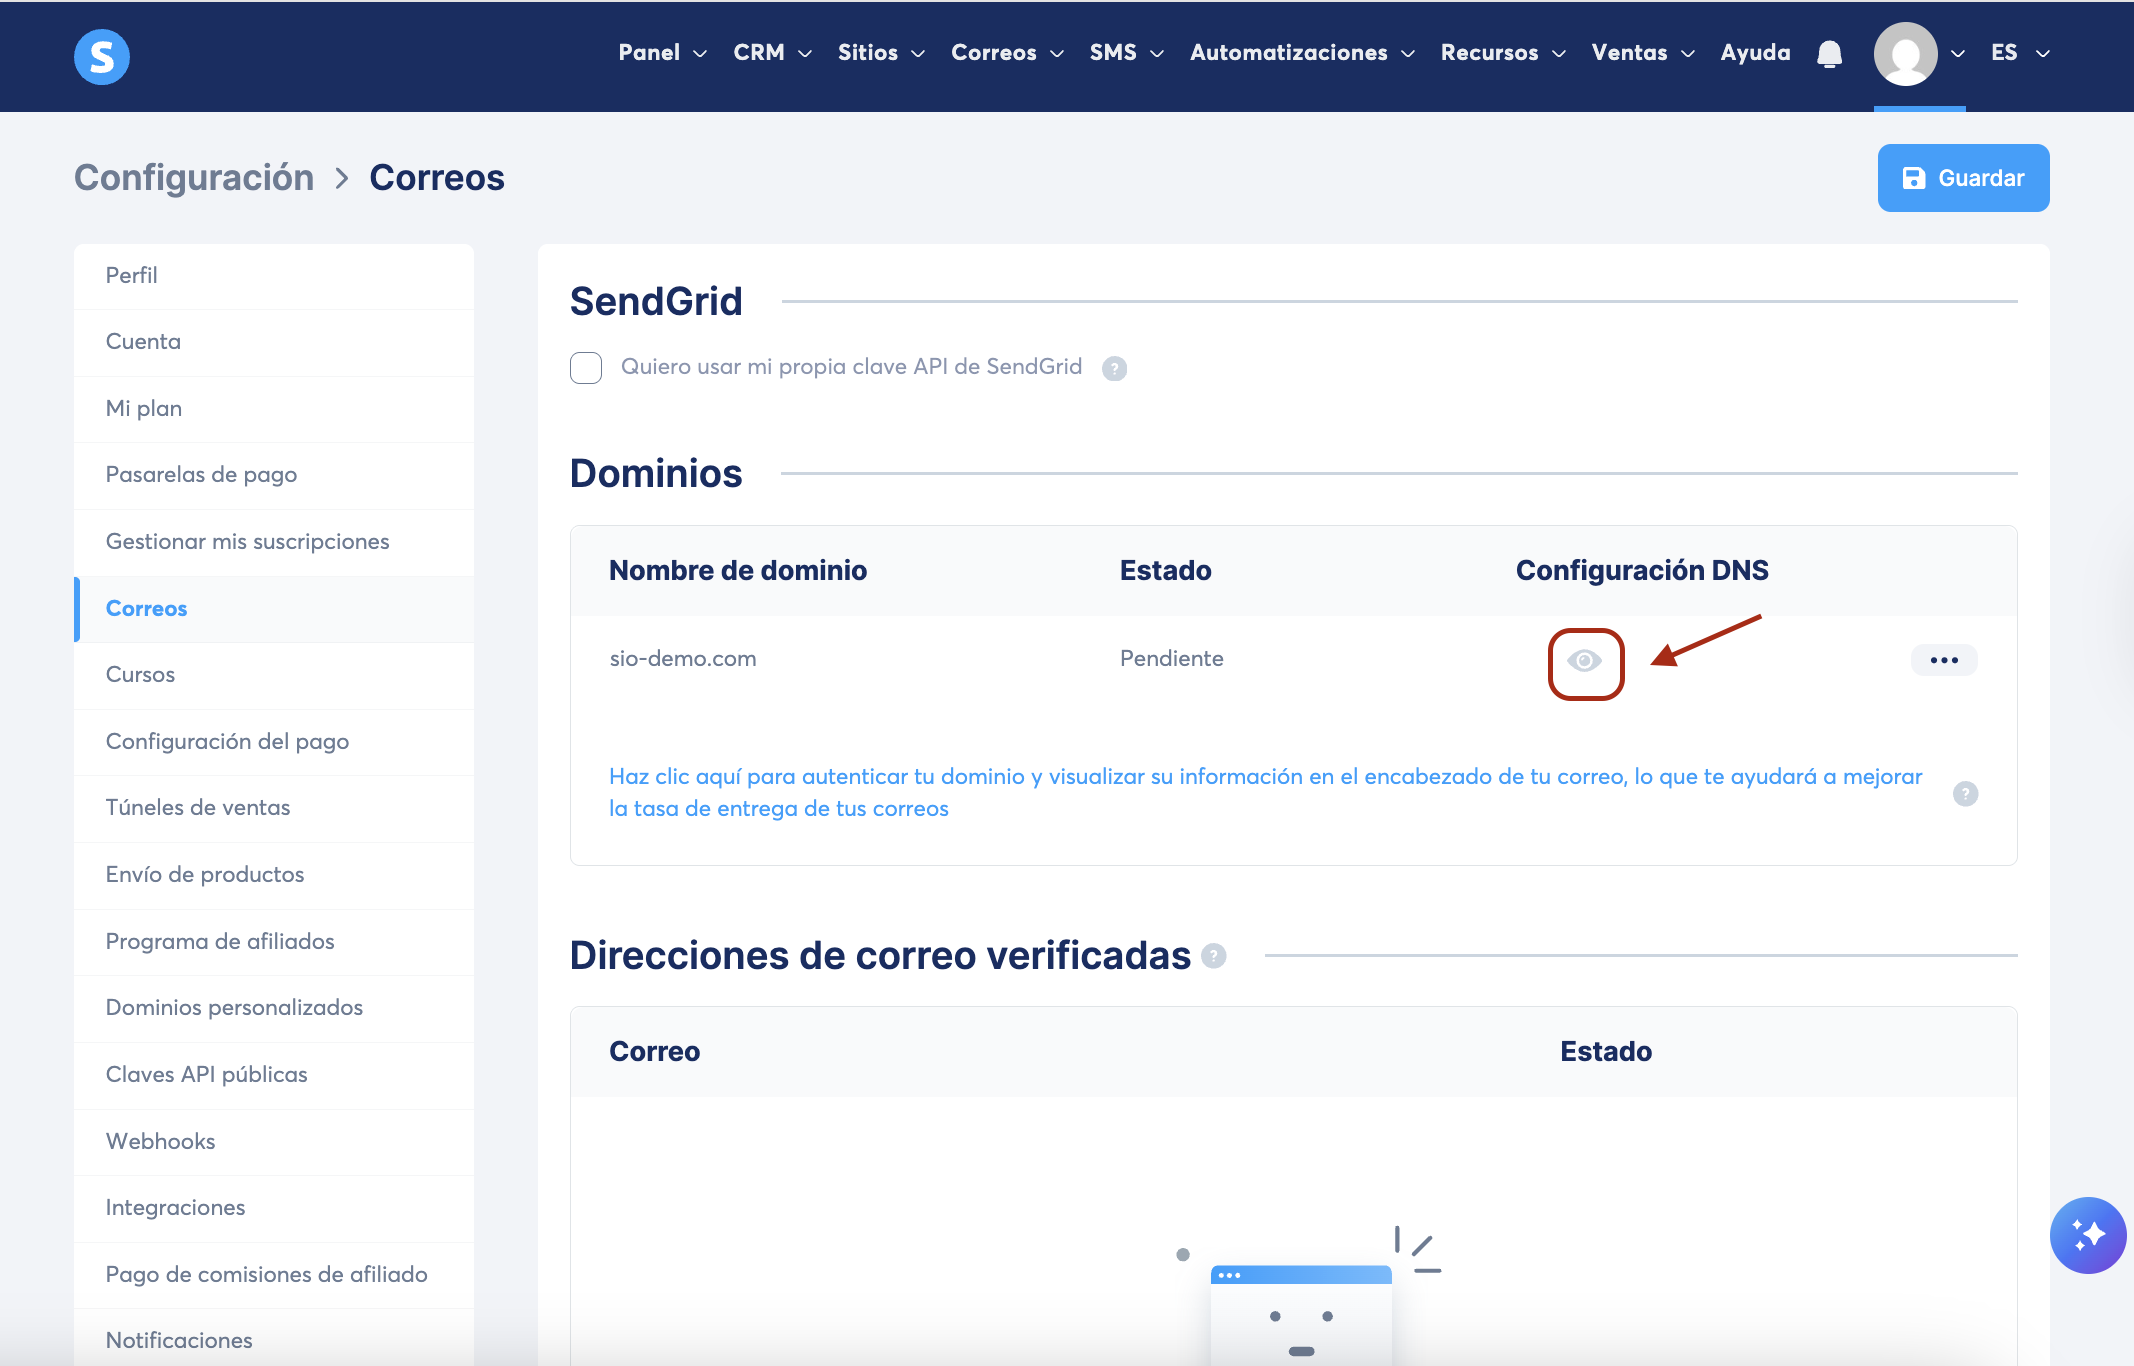Select Dominios personalizados in sidebar
Image resolution: width=2134 pixels, height=1366 pixels.
point(234,1007)
